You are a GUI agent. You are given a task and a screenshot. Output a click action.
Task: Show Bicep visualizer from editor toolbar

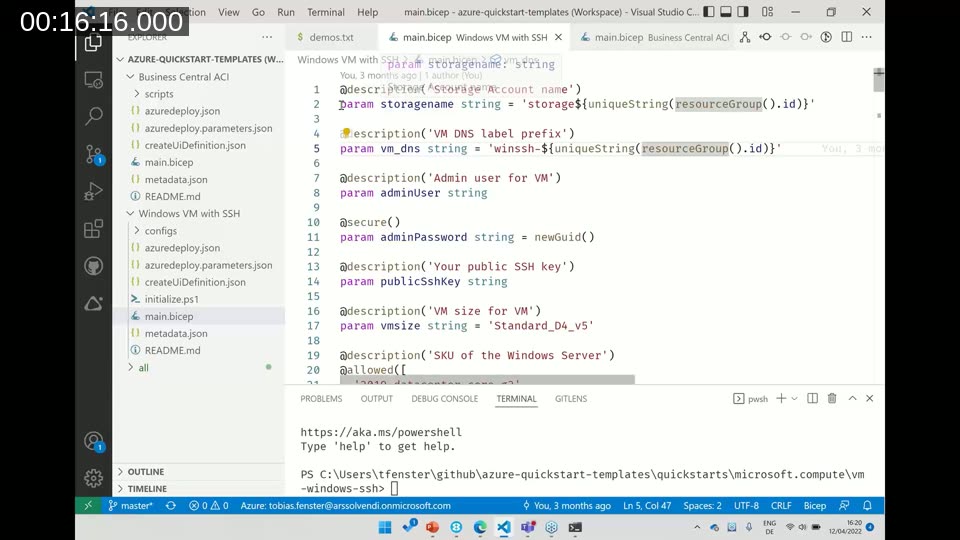[744, 37]
